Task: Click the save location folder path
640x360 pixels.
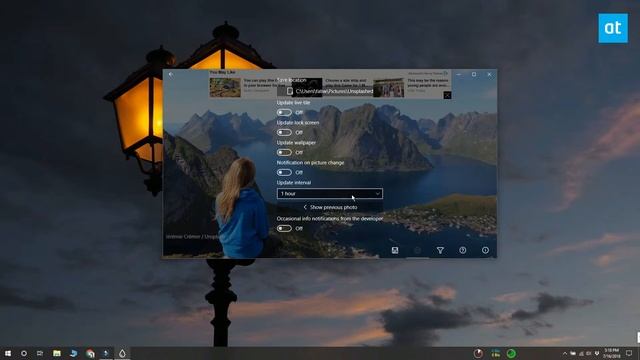Action: tap(329, 91)
